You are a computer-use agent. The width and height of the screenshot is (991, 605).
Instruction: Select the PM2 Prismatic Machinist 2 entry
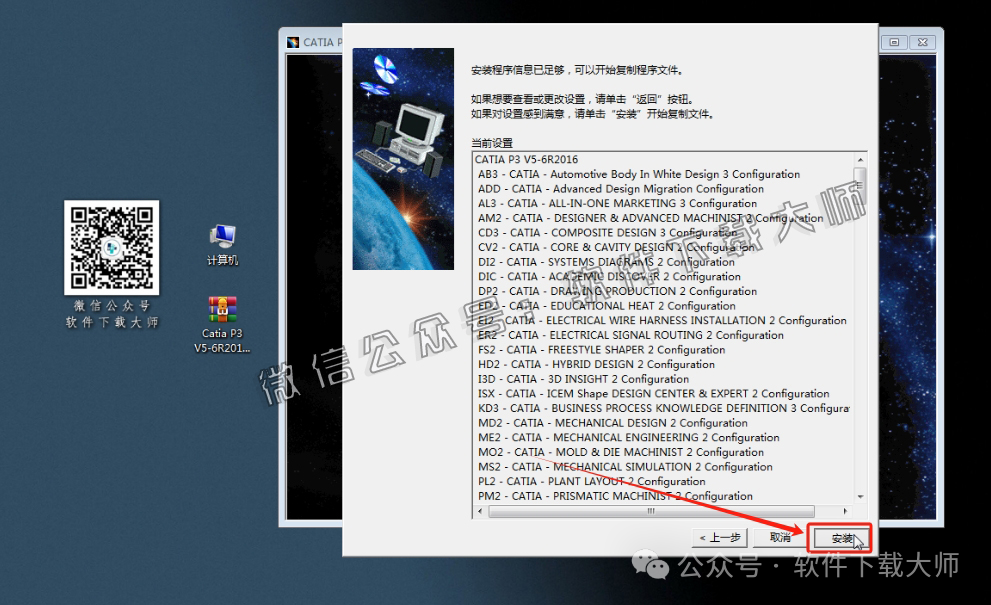615,496
